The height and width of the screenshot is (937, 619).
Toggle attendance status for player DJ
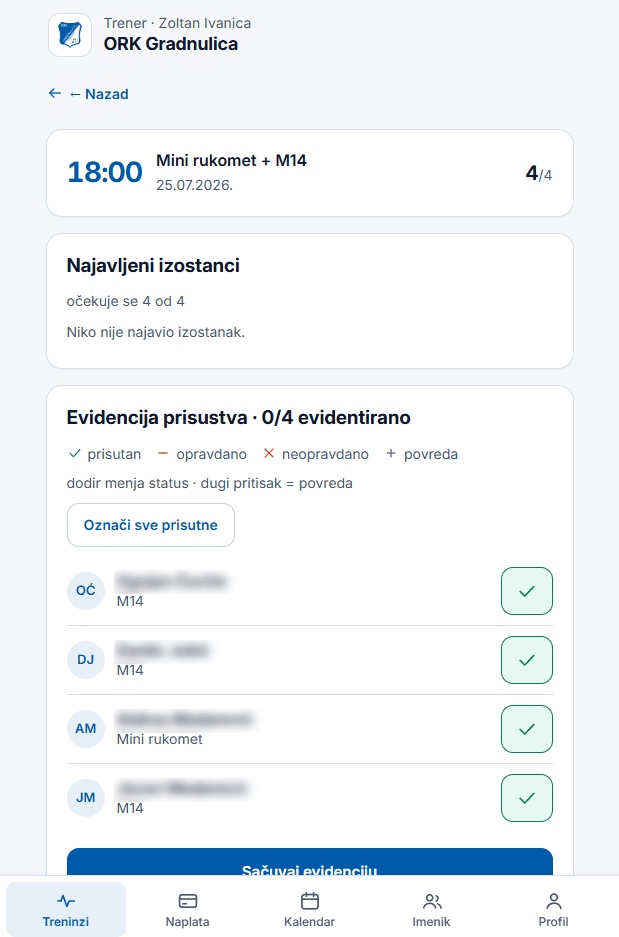526,660
